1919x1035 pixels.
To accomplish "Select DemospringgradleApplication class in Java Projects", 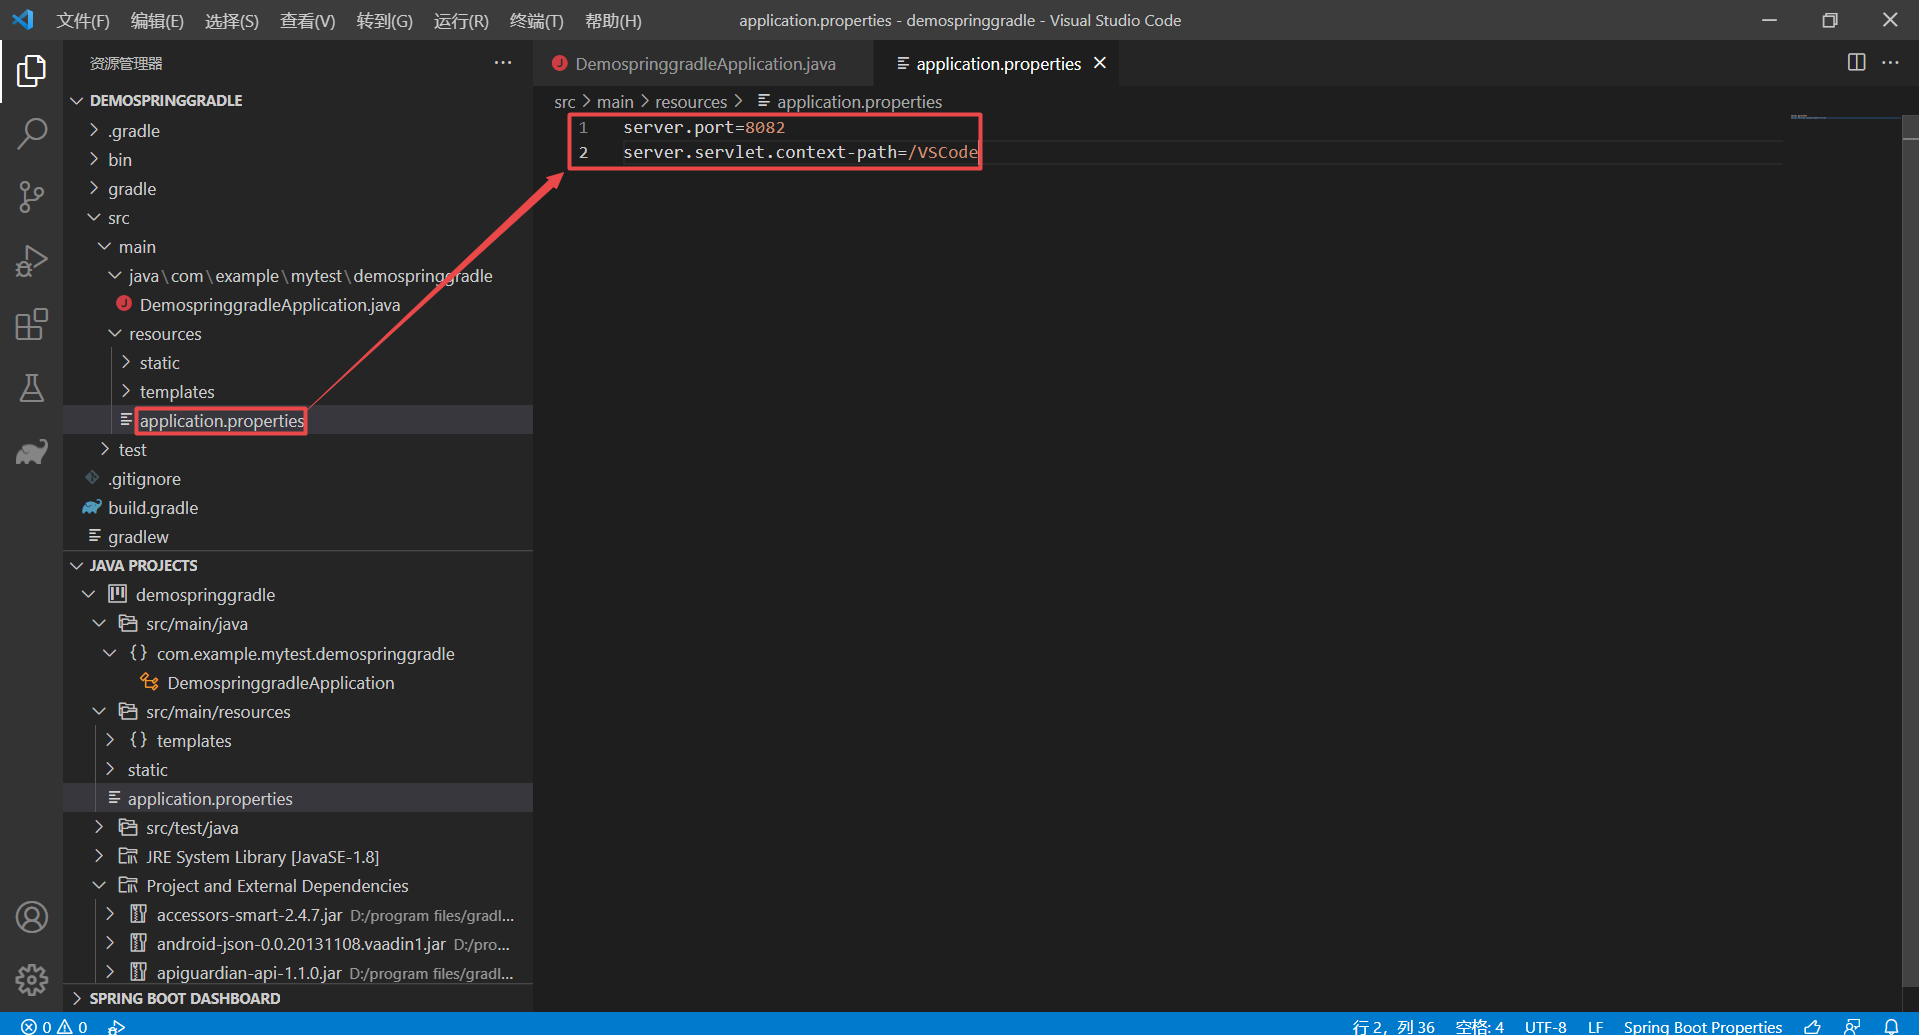I will click(298, 682).
